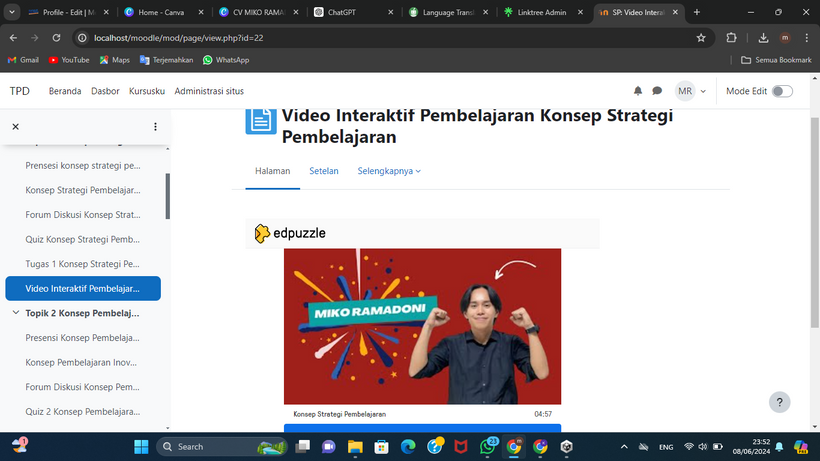This screenshot has width=820, height=461.
Task: Open course index three-dot options menu
Action: 155,127
